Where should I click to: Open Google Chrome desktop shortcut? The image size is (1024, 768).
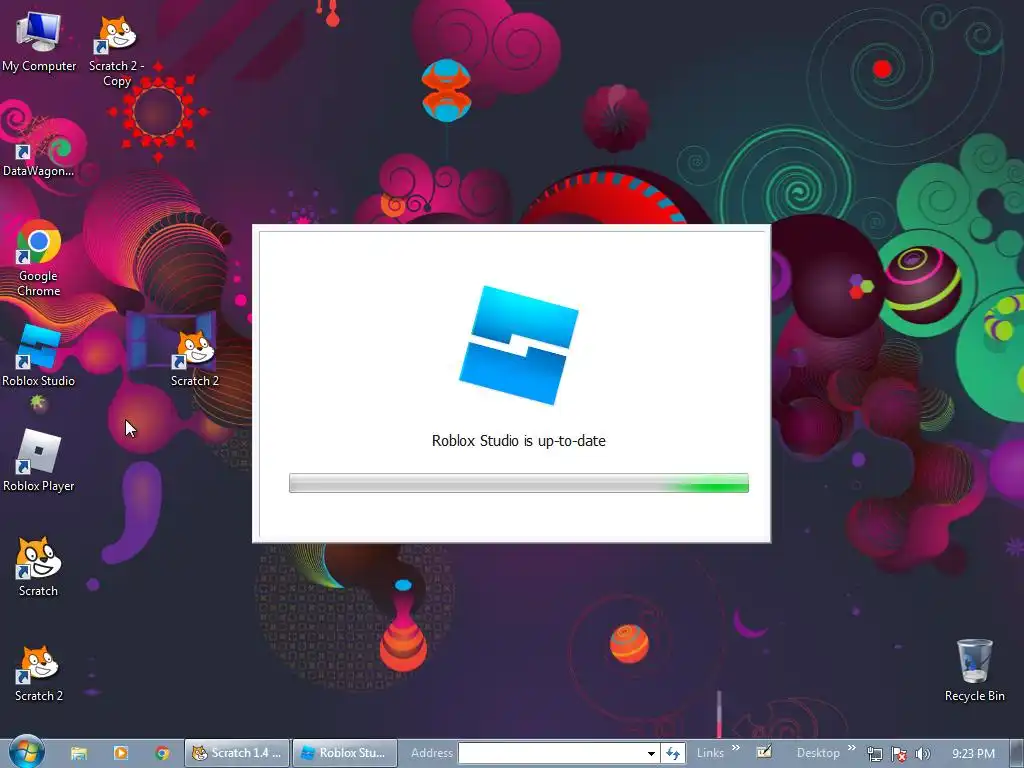click(39, 259)
